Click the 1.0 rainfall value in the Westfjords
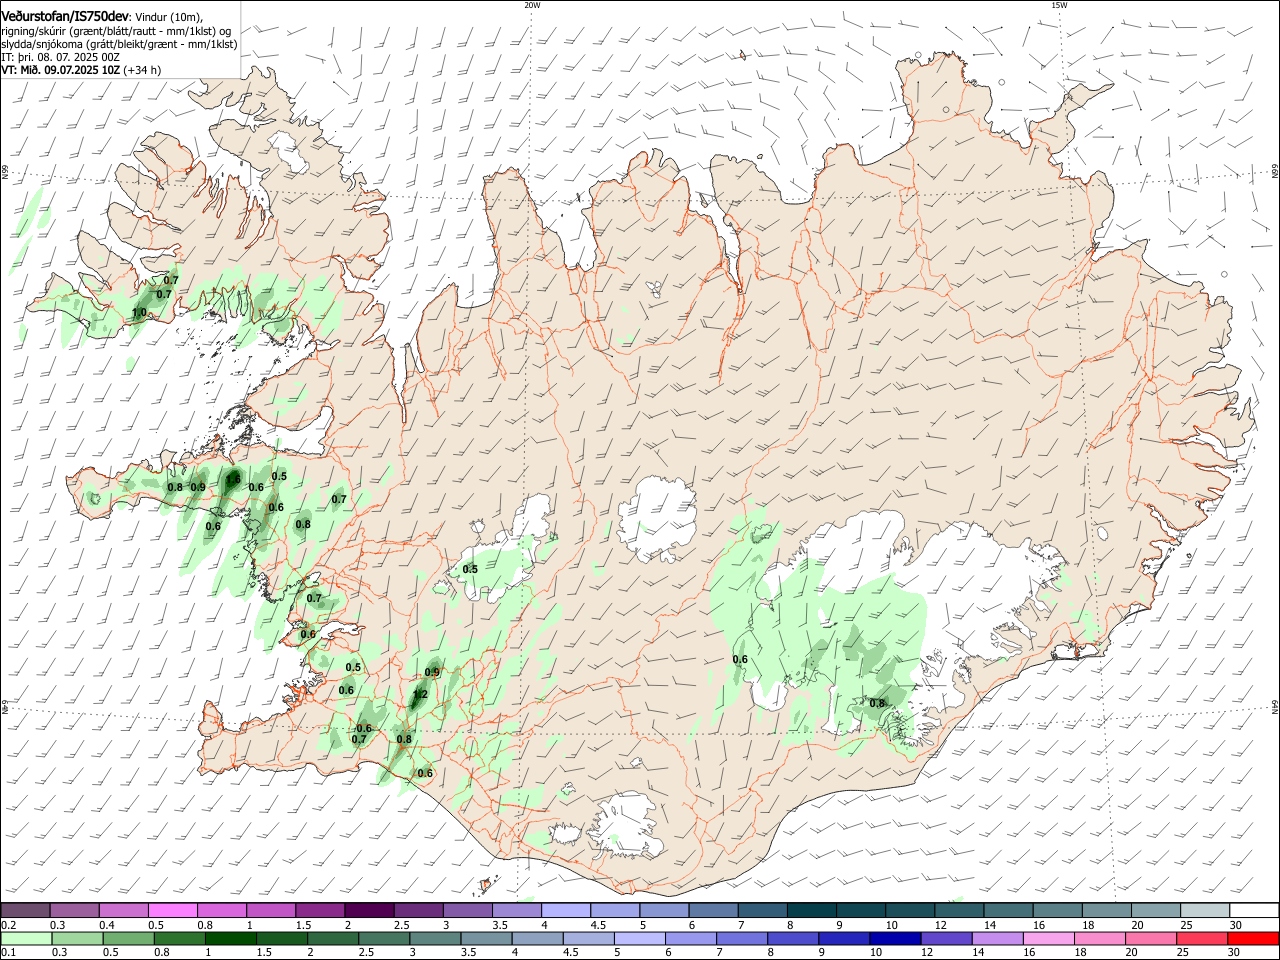The image size is (1280, 960). coord(139,313)
